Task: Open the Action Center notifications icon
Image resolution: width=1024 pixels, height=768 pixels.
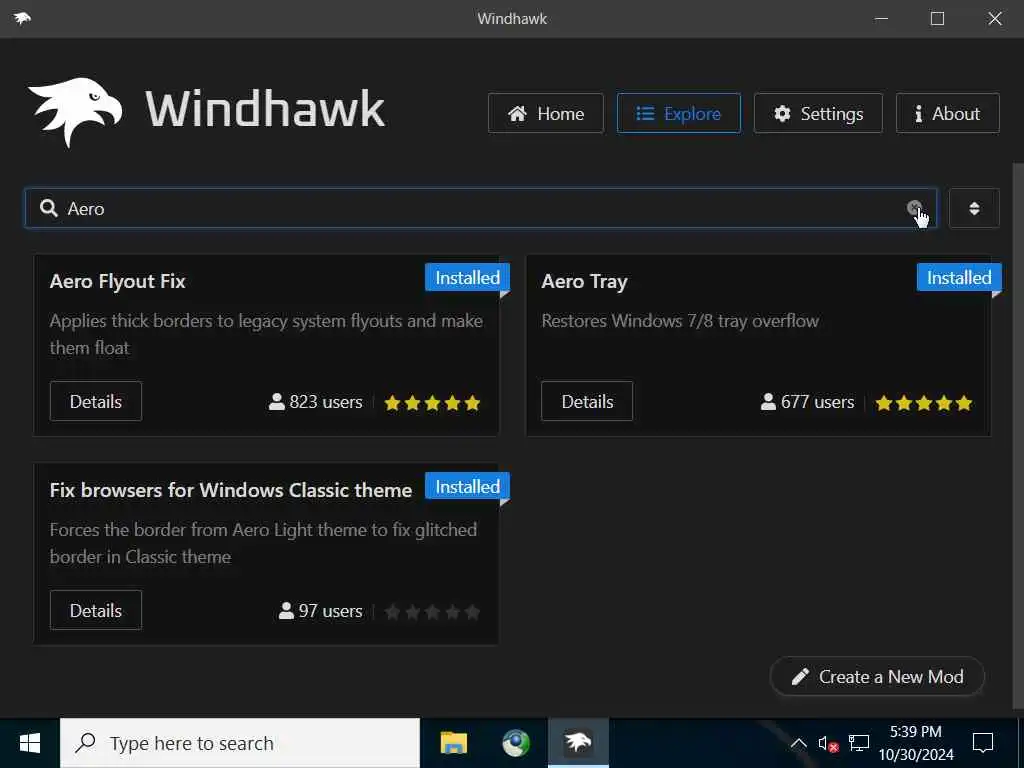Action: pos(983,743)
